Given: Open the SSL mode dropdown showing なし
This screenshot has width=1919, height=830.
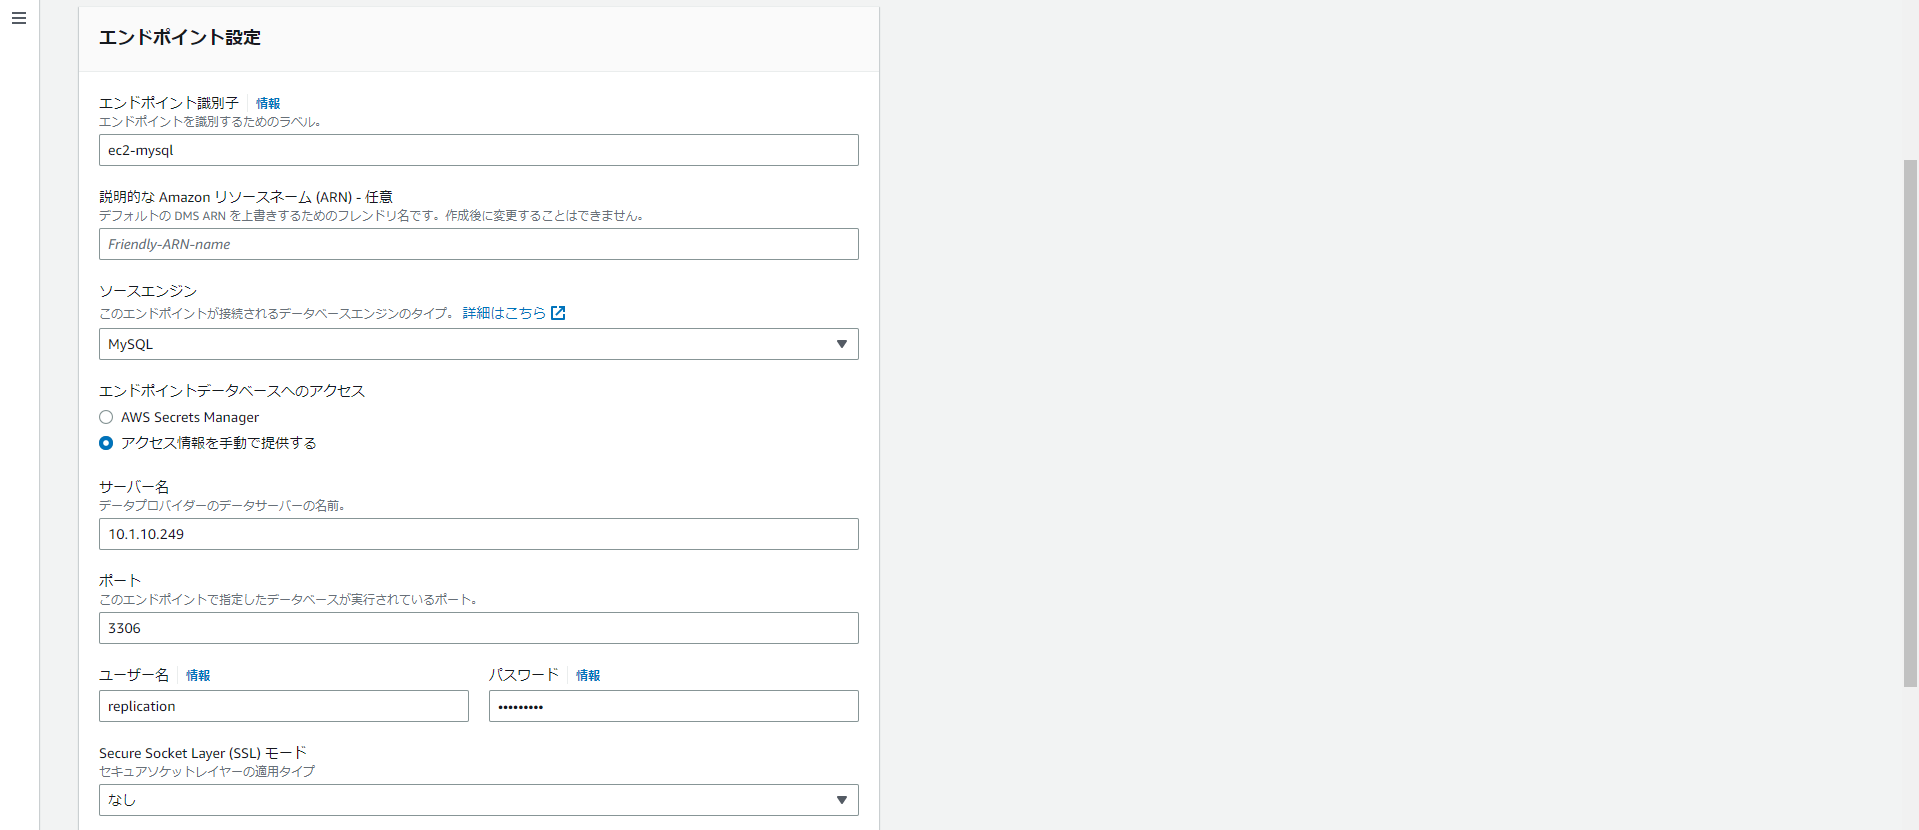Looking at the screenshot, I should tap(479, 800).
